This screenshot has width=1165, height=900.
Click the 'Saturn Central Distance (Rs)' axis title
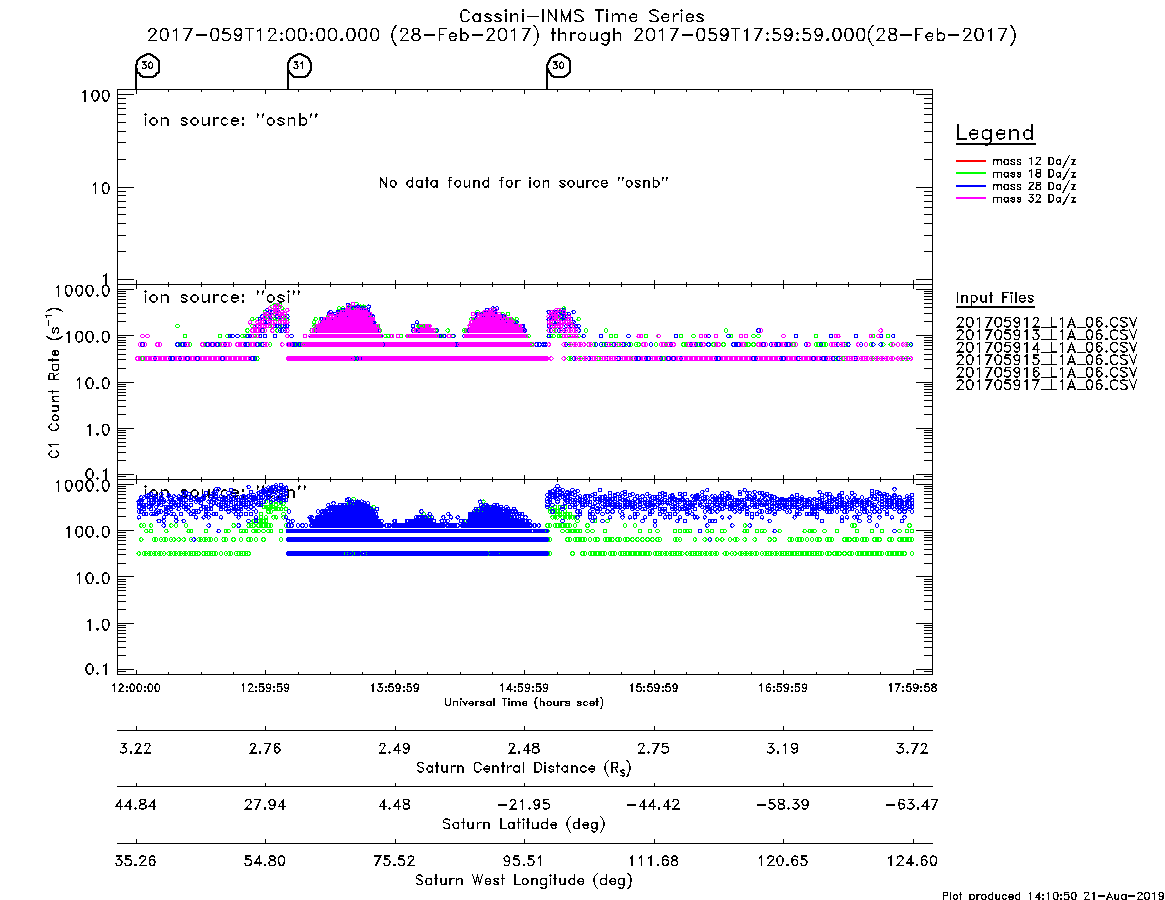(524, 768)
